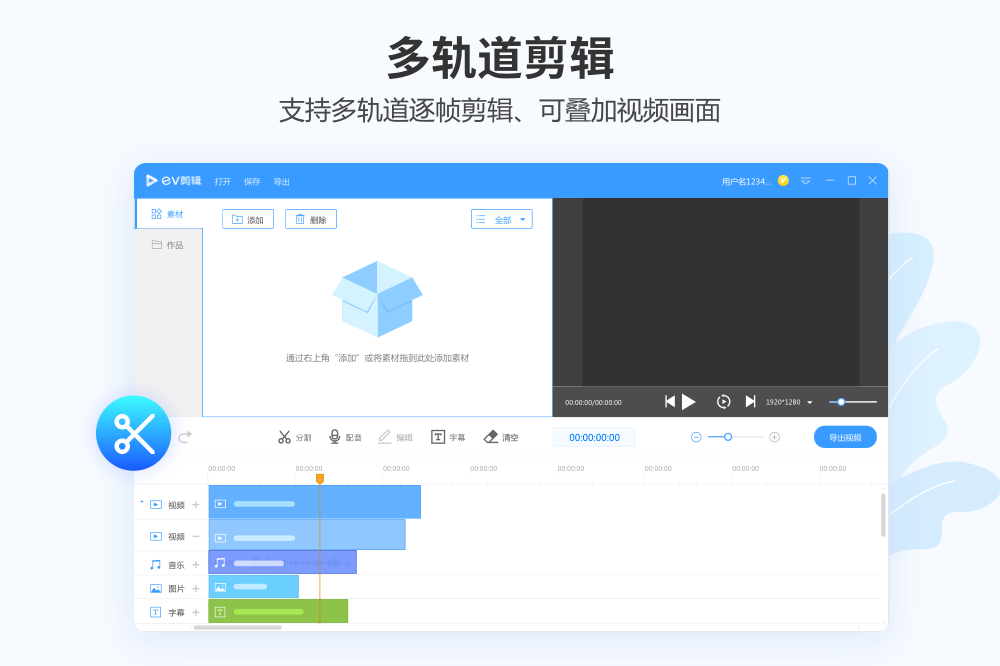Click the 保存 menu item
The image size is (1000, 666).
(252, 182)
